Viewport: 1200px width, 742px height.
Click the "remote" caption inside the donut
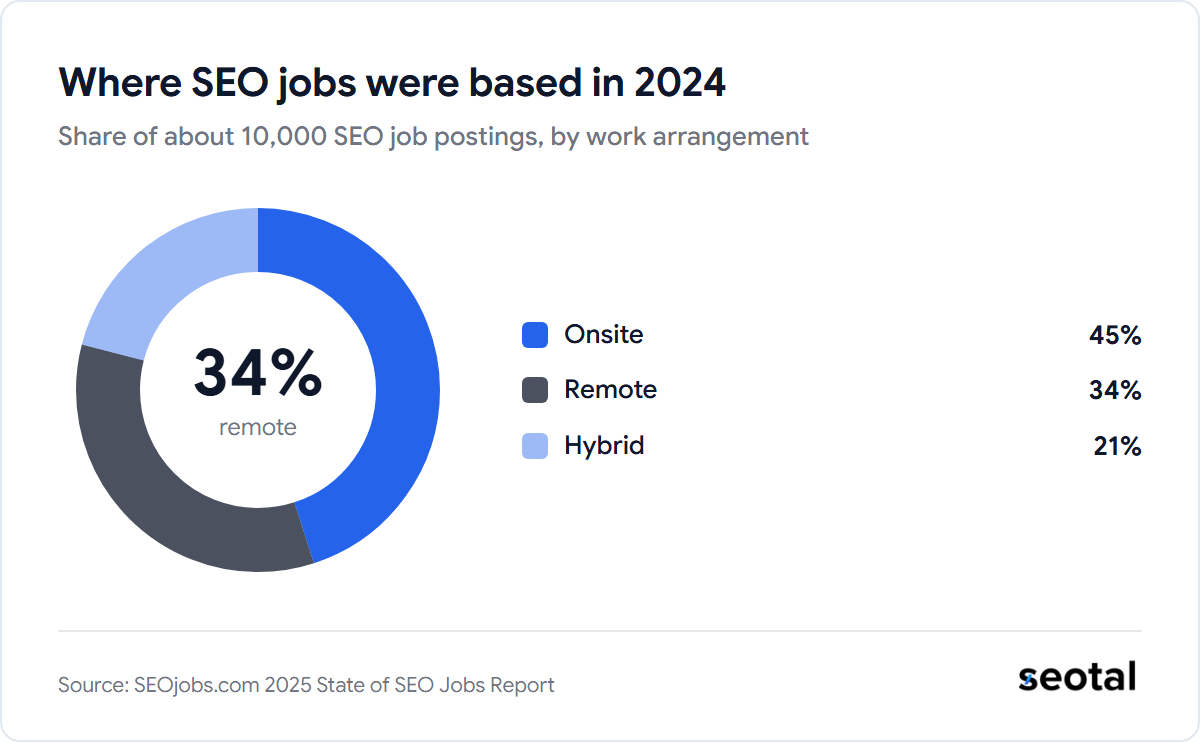click(258, 428)
